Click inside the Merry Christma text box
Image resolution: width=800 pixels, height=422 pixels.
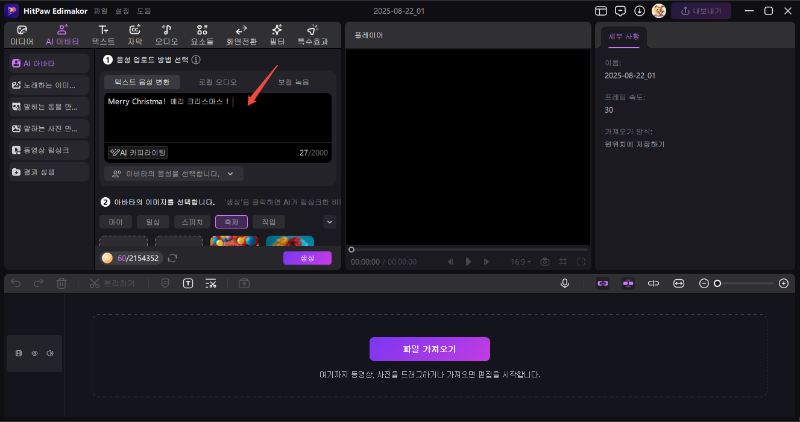(218, 117)
